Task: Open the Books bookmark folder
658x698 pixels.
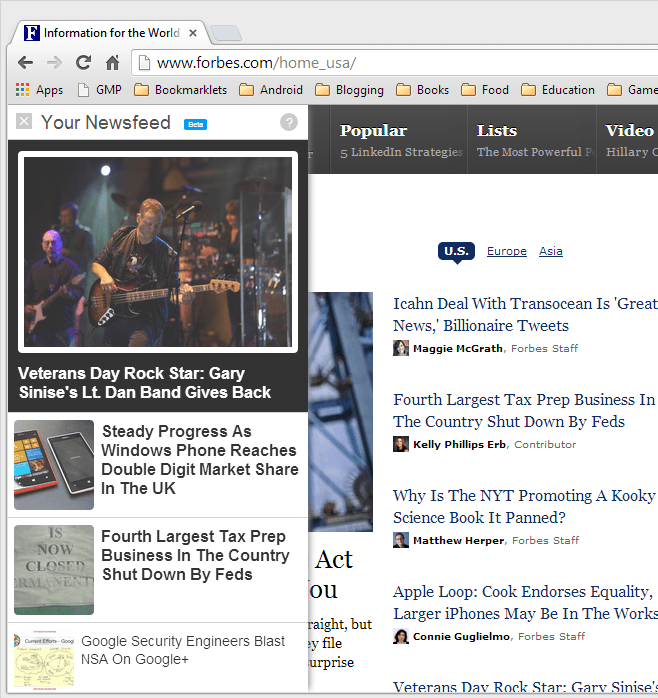Action: (422, 90)
